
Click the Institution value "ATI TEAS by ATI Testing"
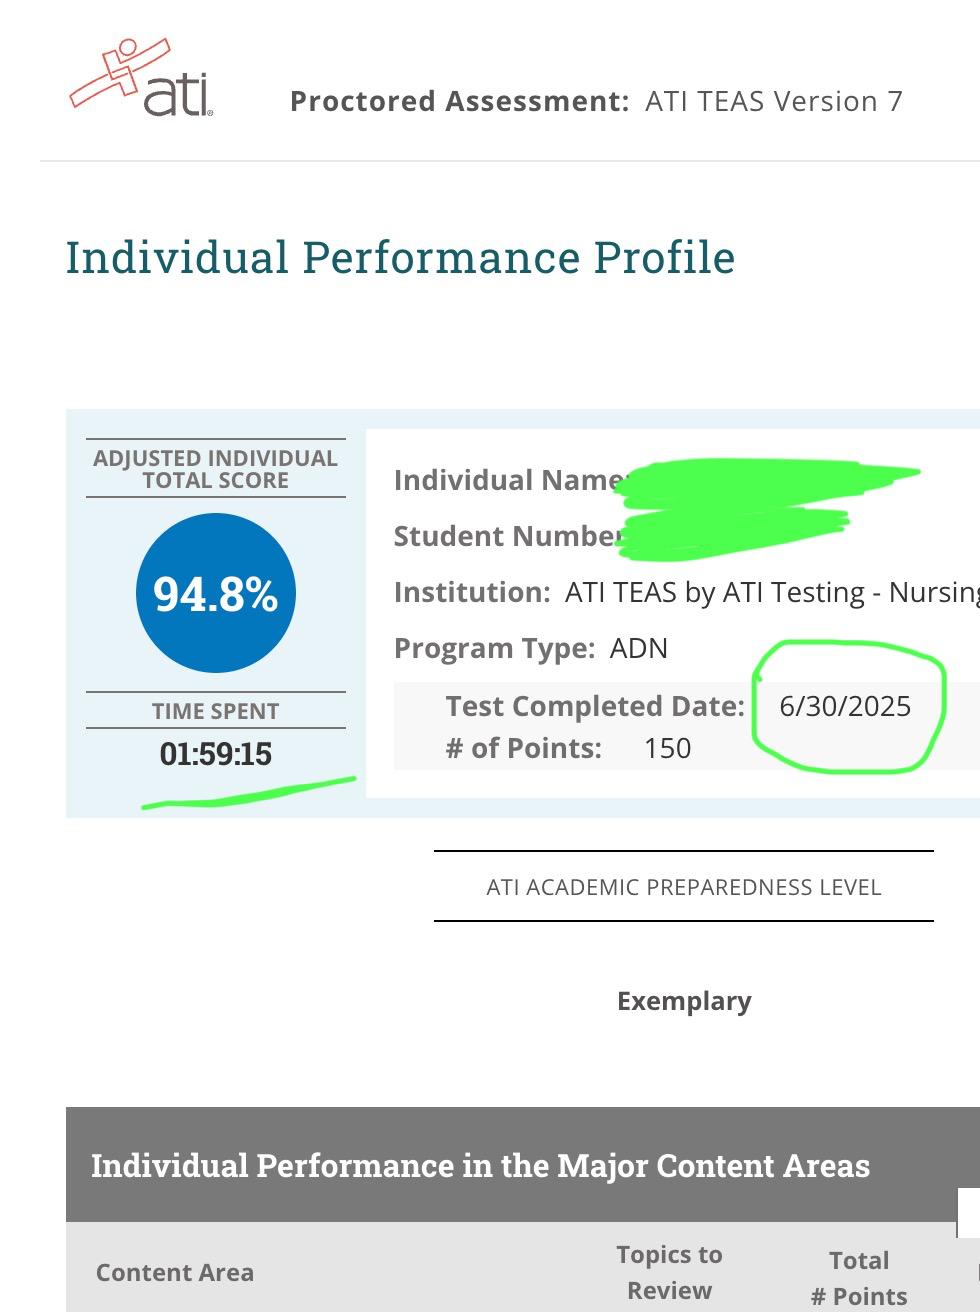(714, 592)
